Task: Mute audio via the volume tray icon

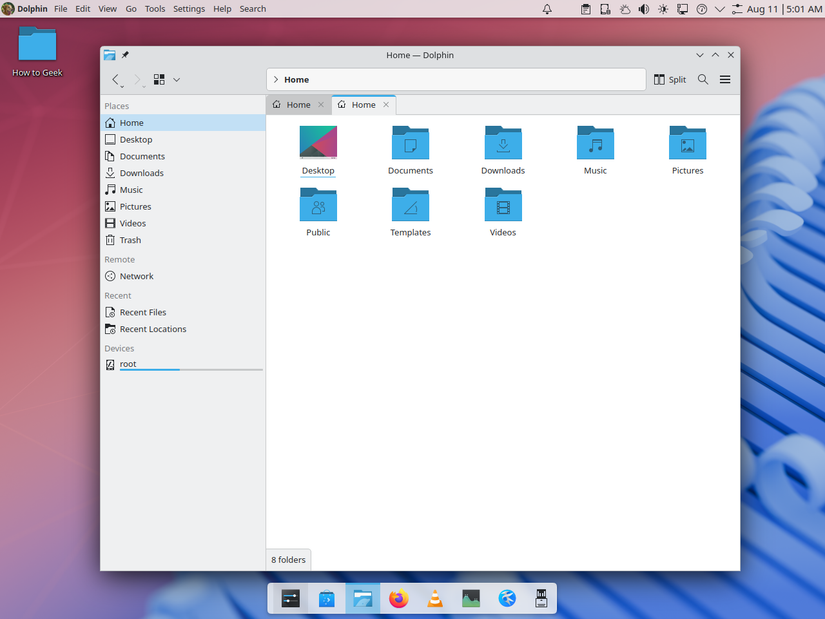Action: [x=643, y=8]
